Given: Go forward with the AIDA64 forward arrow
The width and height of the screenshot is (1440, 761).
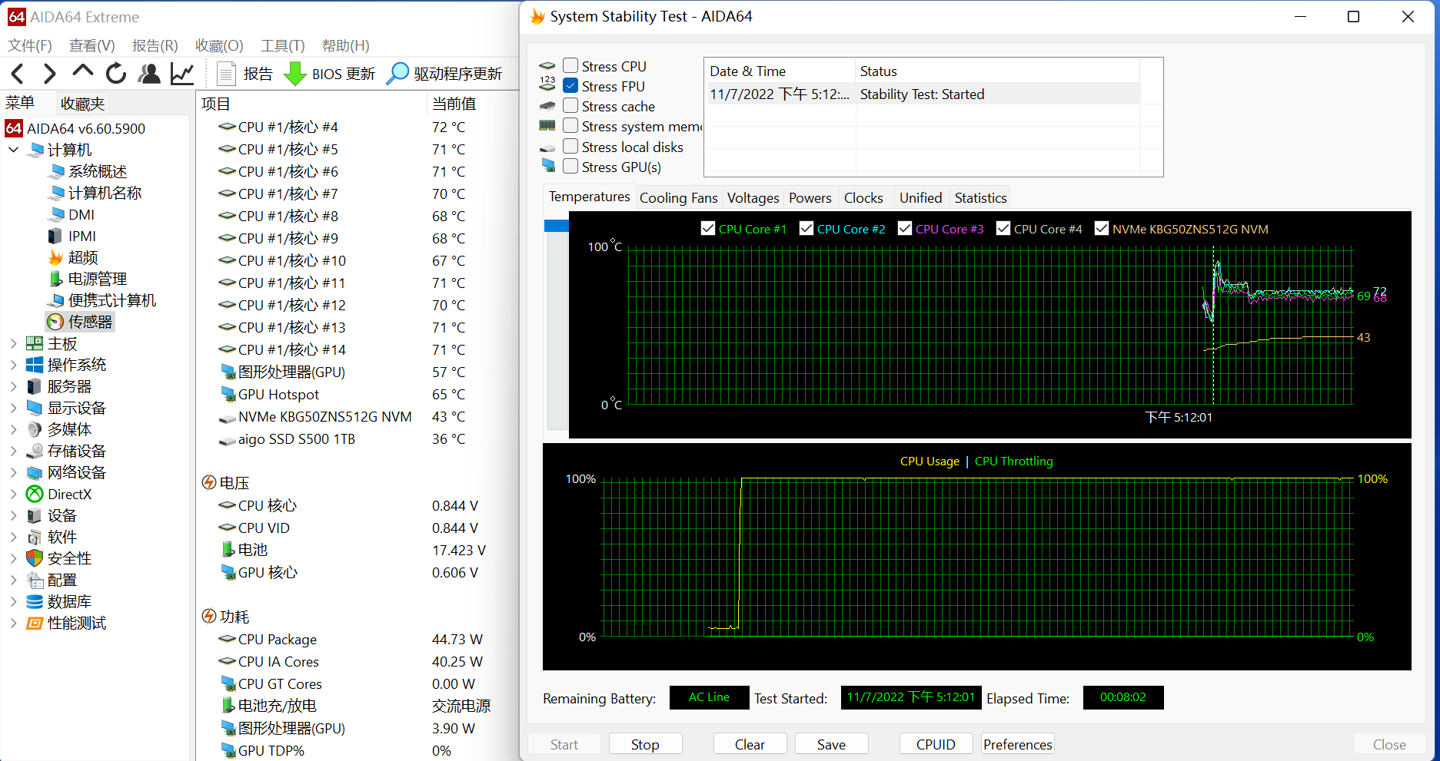Looking at the screenshot, I should tap(49, 73).
